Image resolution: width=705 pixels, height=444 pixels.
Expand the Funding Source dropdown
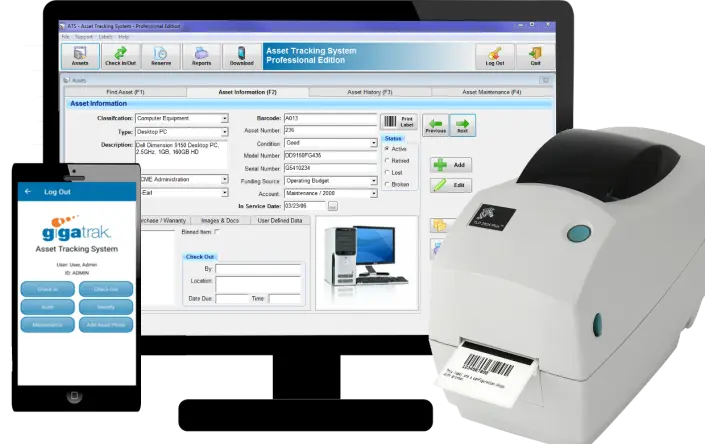(x=373, y=181)
